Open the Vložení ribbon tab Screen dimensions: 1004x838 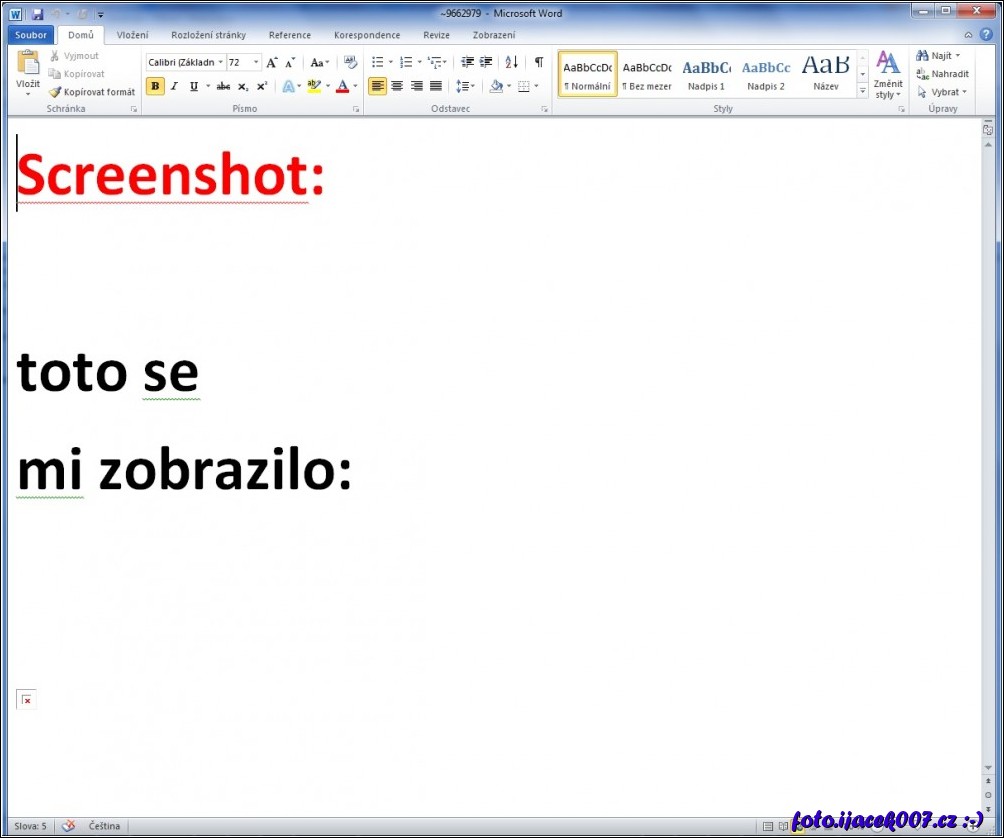132,35
